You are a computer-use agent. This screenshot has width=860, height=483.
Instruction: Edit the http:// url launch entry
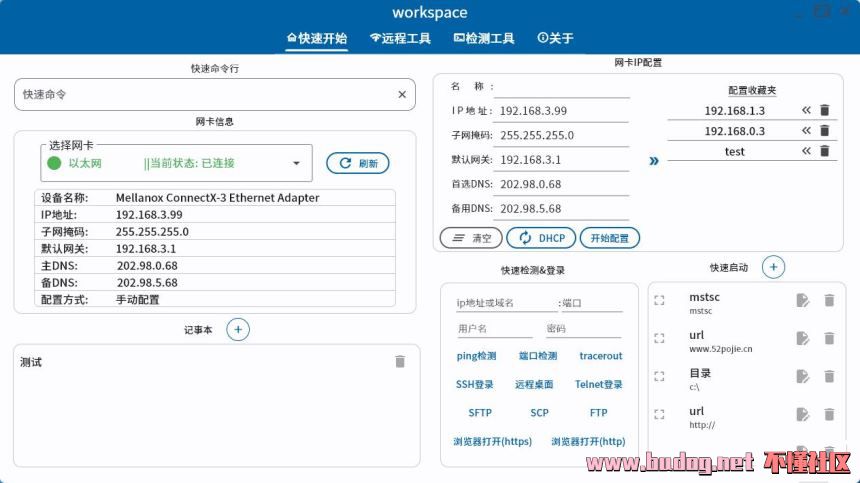coord(802,414)
